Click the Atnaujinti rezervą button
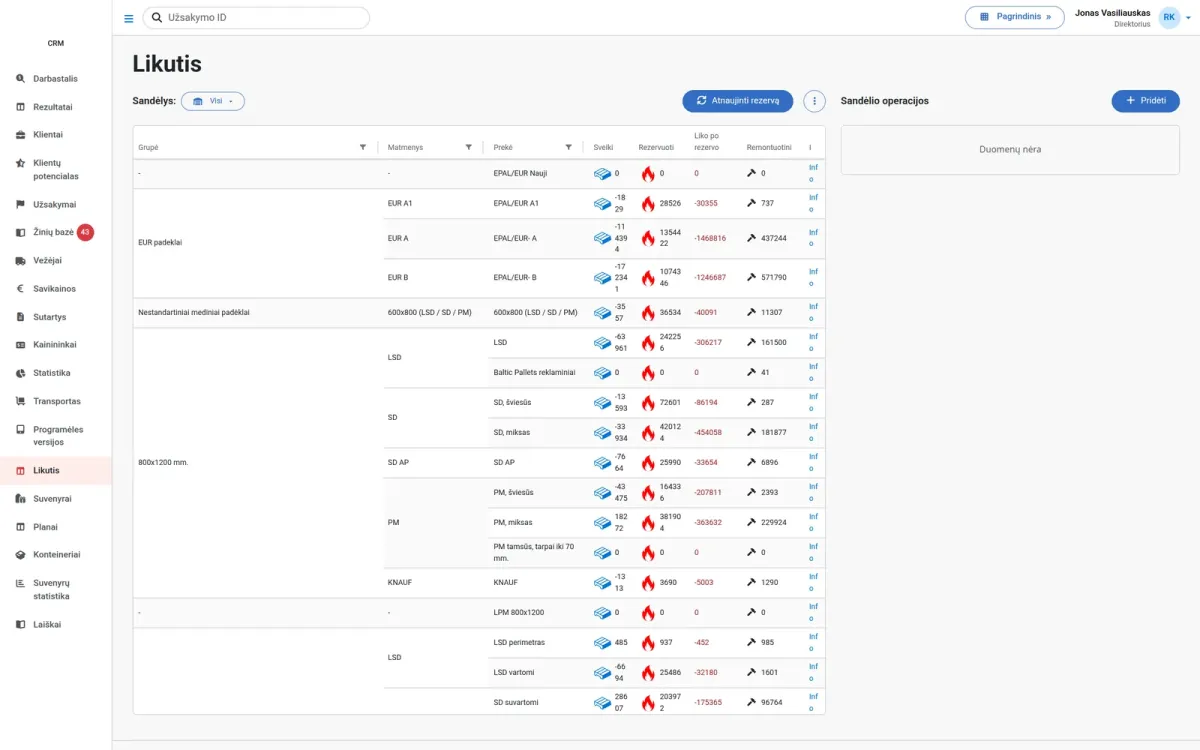Screen dimensions: 1200x750 coord(738,101)
